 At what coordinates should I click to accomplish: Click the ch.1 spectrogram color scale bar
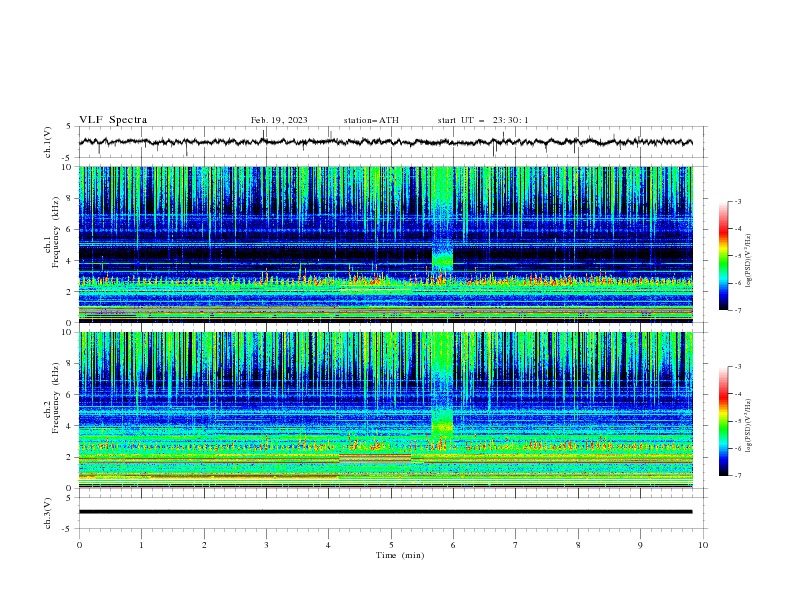(x=724, y=256)
